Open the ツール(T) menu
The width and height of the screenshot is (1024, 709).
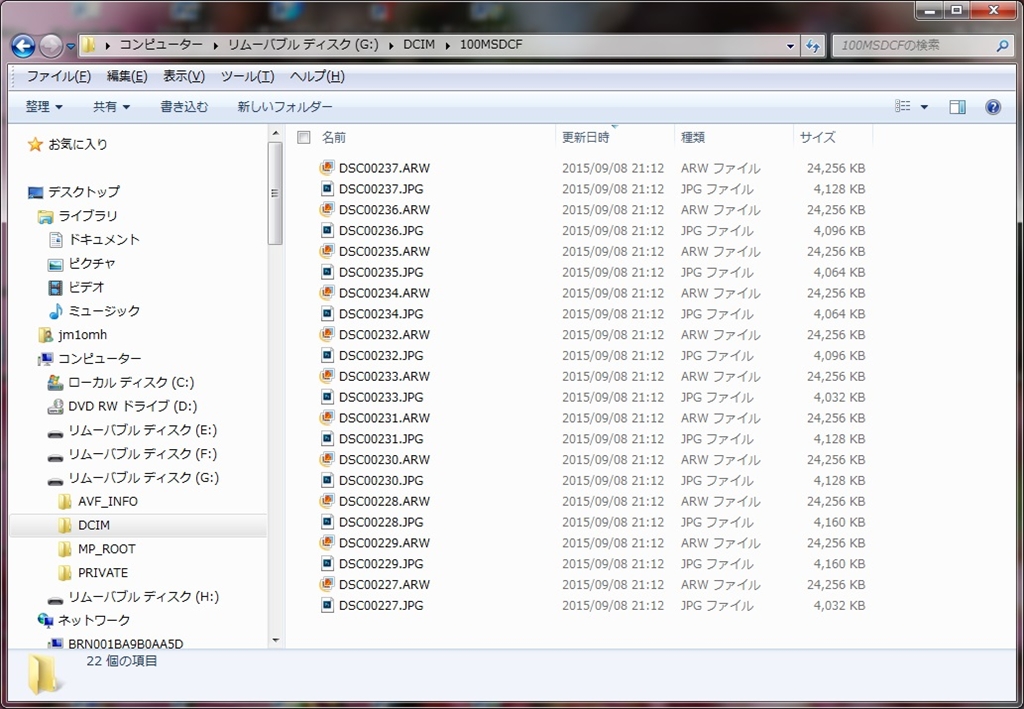(247, 76)
